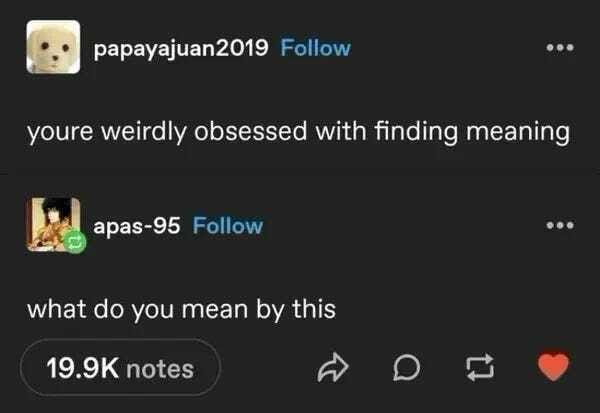Open the apas-95 post options menu
Screen dimensions: 600x413
pyautogui.click(x=560, y=225)
